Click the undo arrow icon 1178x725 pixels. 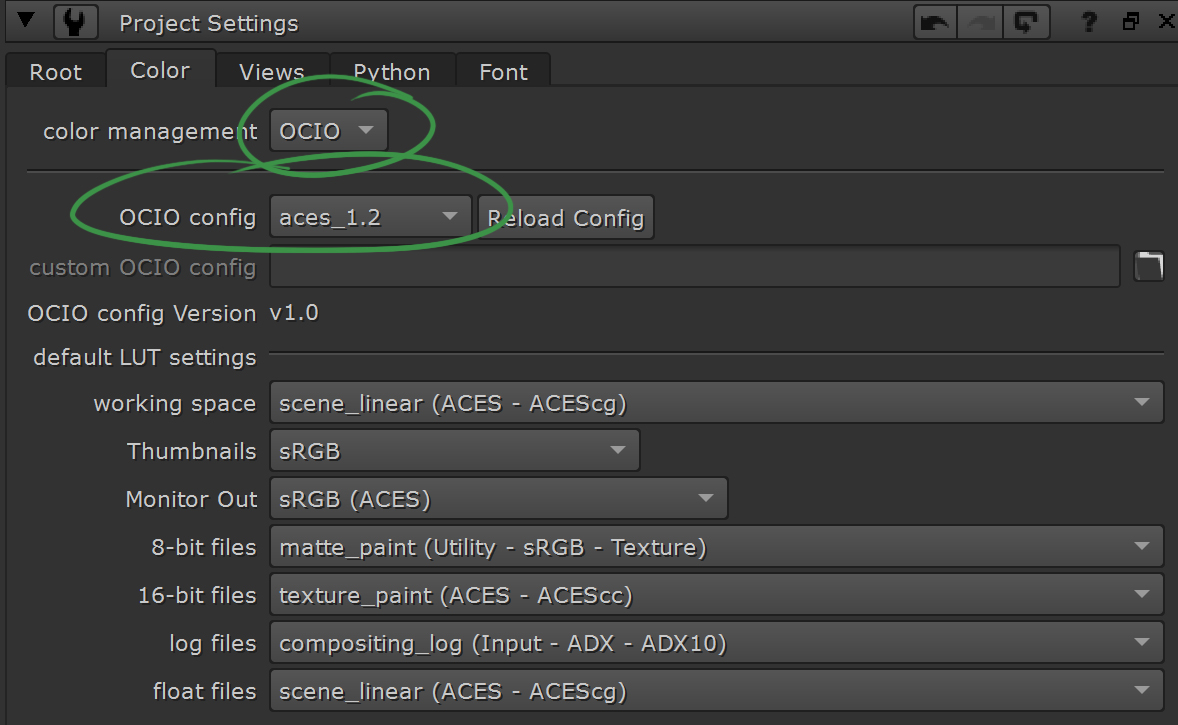pyautogui.click(x=935, y=23)
